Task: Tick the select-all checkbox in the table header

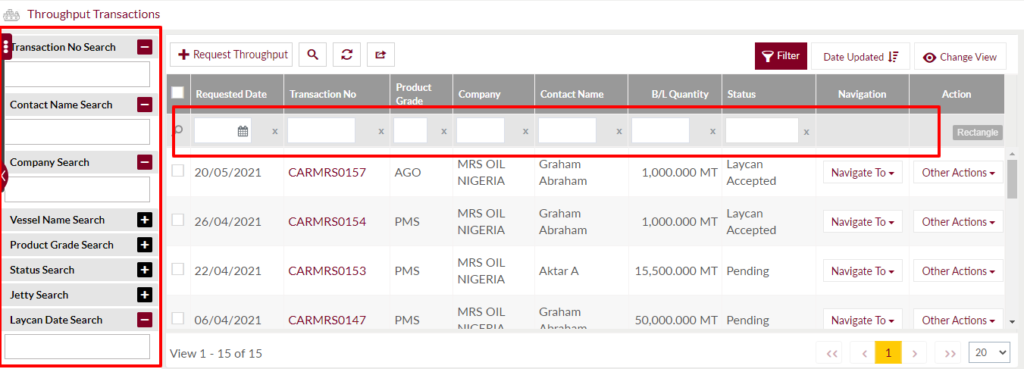Action: coord(177,93)
